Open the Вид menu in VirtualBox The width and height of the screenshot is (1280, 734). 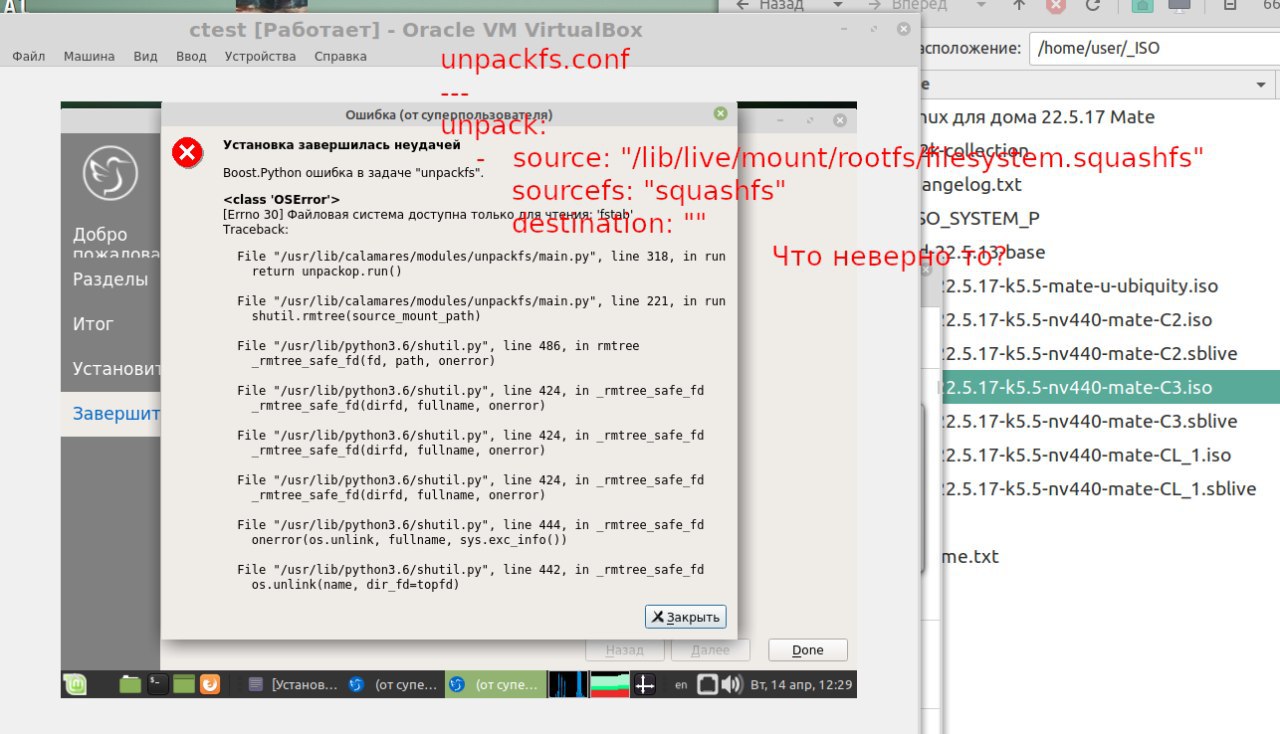point(145,56)
